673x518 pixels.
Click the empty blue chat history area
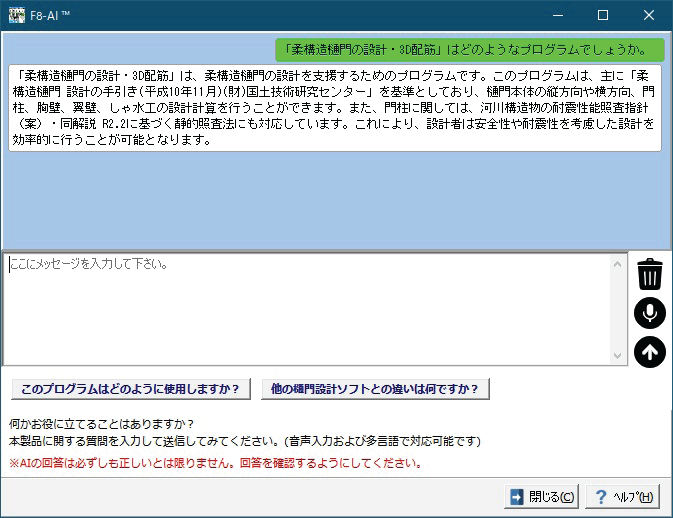point(335,200)
